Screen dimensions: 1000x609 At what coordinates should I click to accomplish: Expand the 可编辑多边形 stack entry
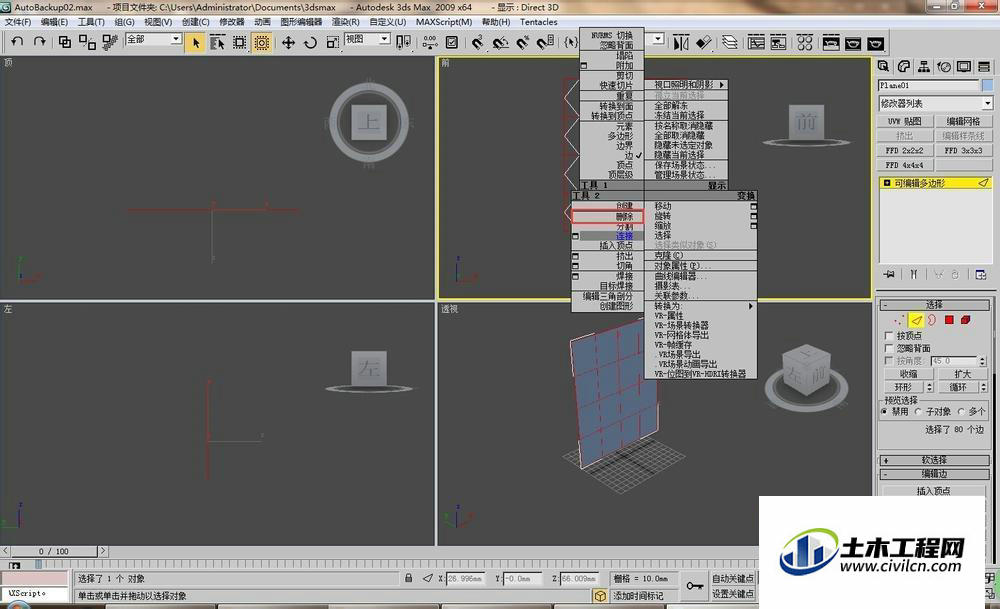click(886, 183)
